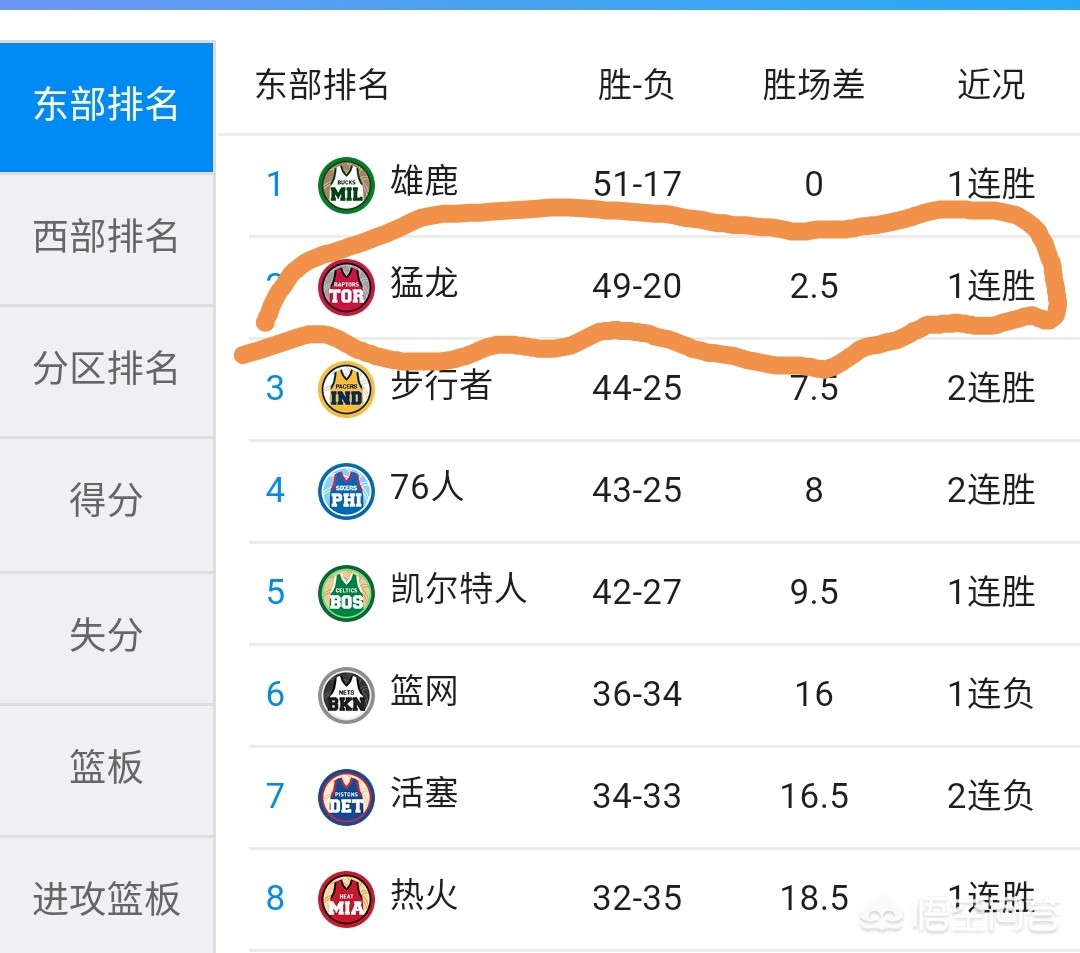
Task: Click the 近况 column header
Action: coord(991,86)
